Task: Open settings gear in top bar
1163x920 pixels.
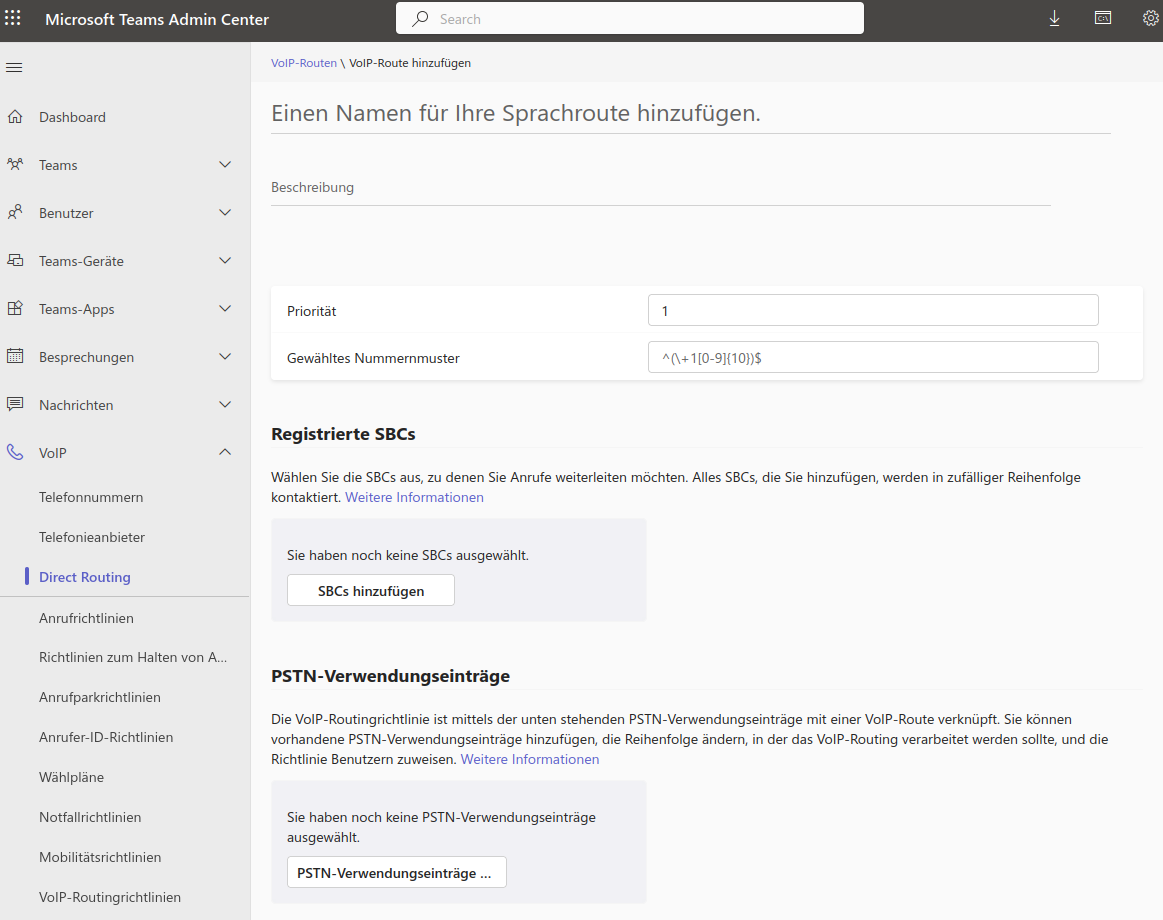Action: click(x=1150, y=19)
